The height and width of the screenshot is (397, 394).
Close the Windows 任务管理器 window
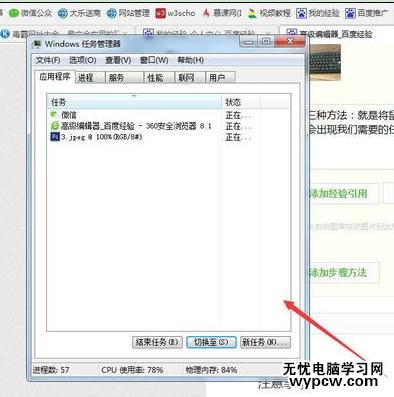point(290,41)
